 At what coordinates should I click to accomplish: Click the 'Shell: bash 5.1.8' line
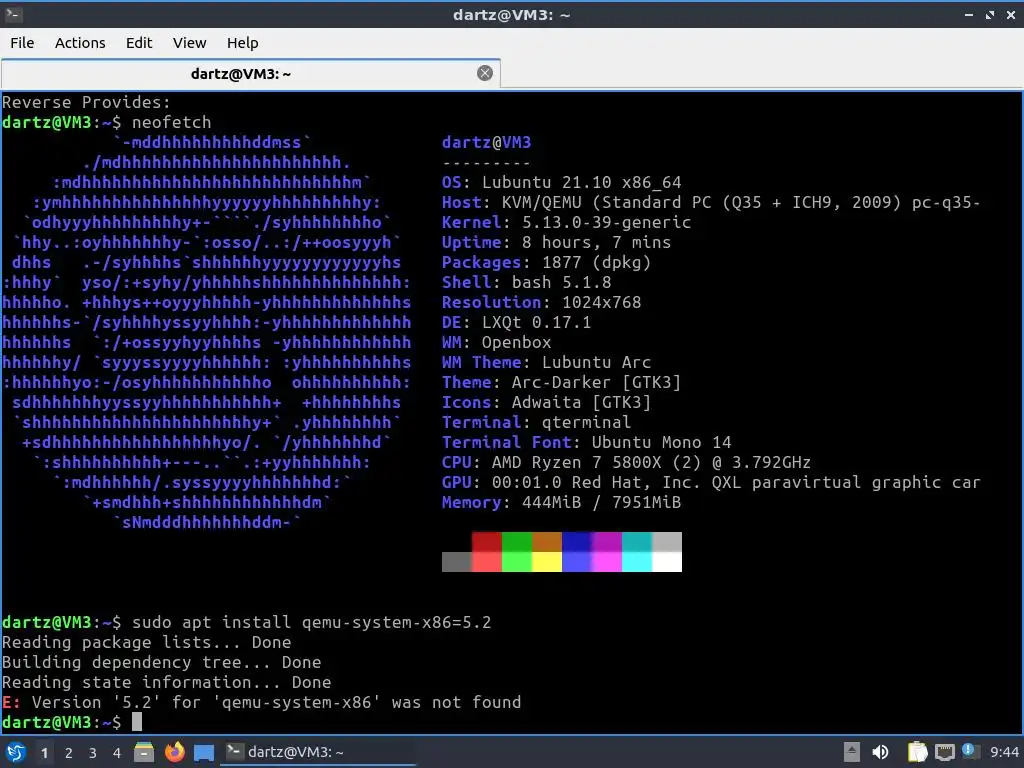pos(526,282)
